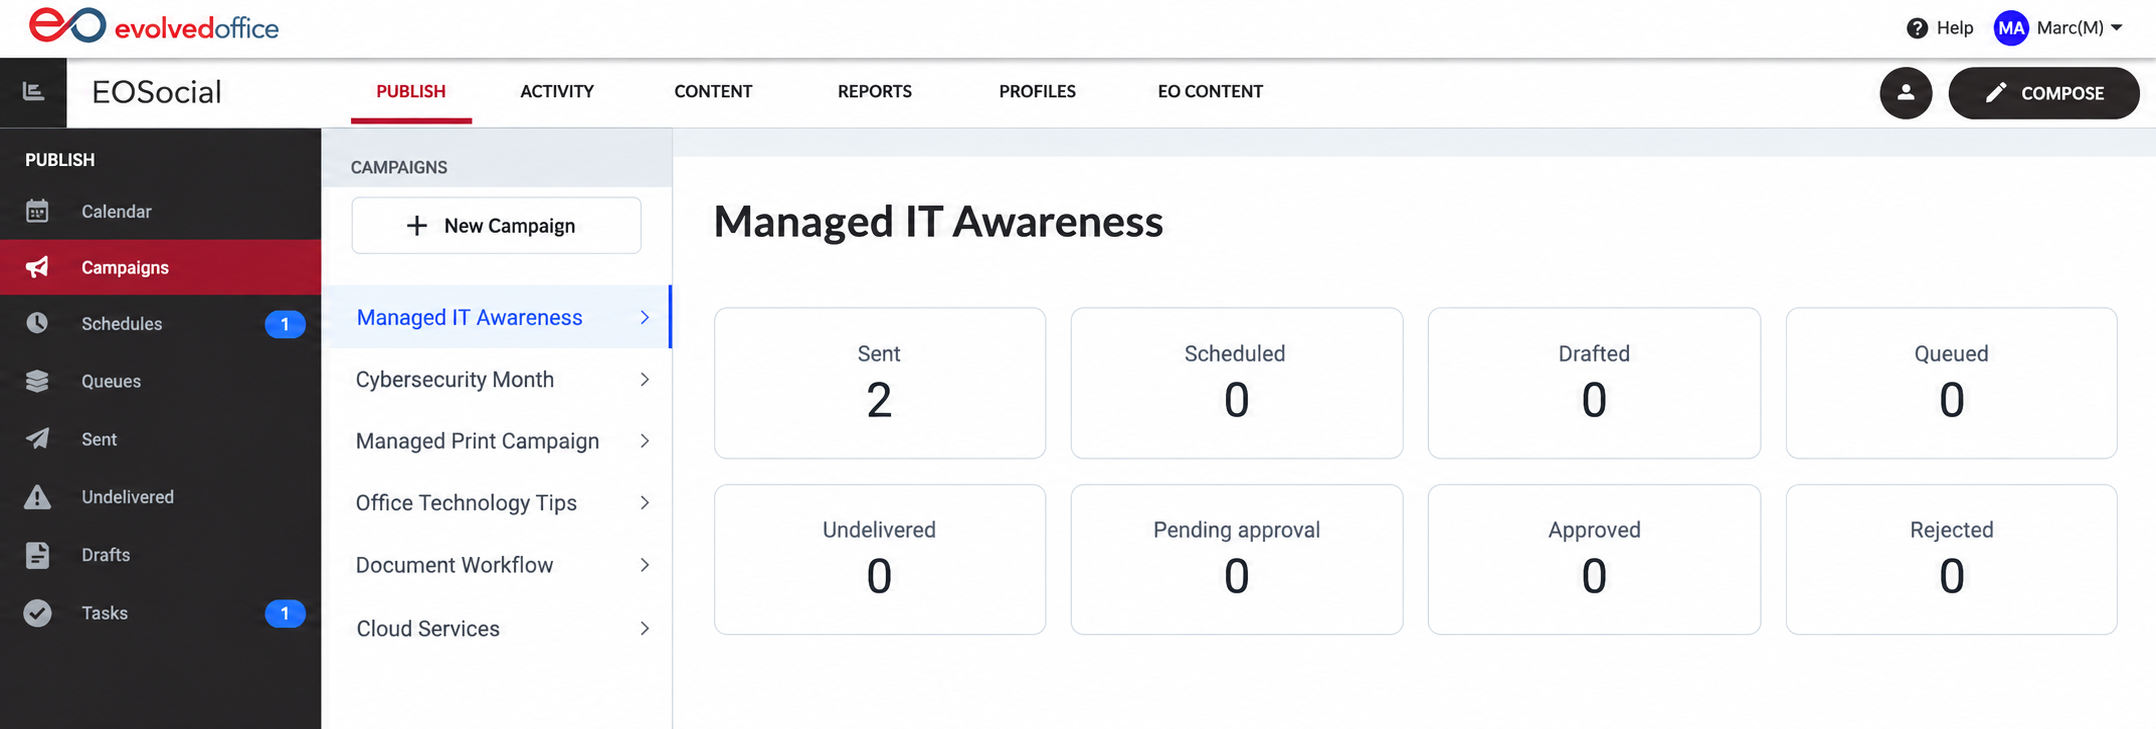Click the New Campaign button
Image resolution: width=2156 pixels, height=729 pixels.
coord(496,225)
